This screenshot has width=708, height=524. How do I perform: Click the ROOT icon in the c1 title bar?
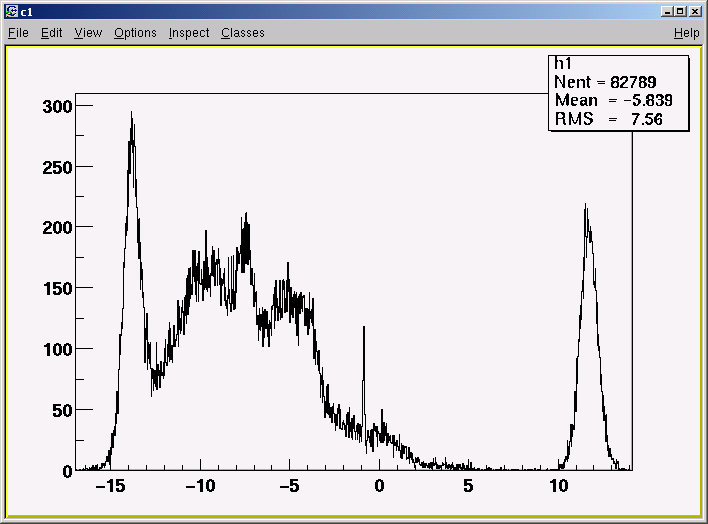(12, 11)
